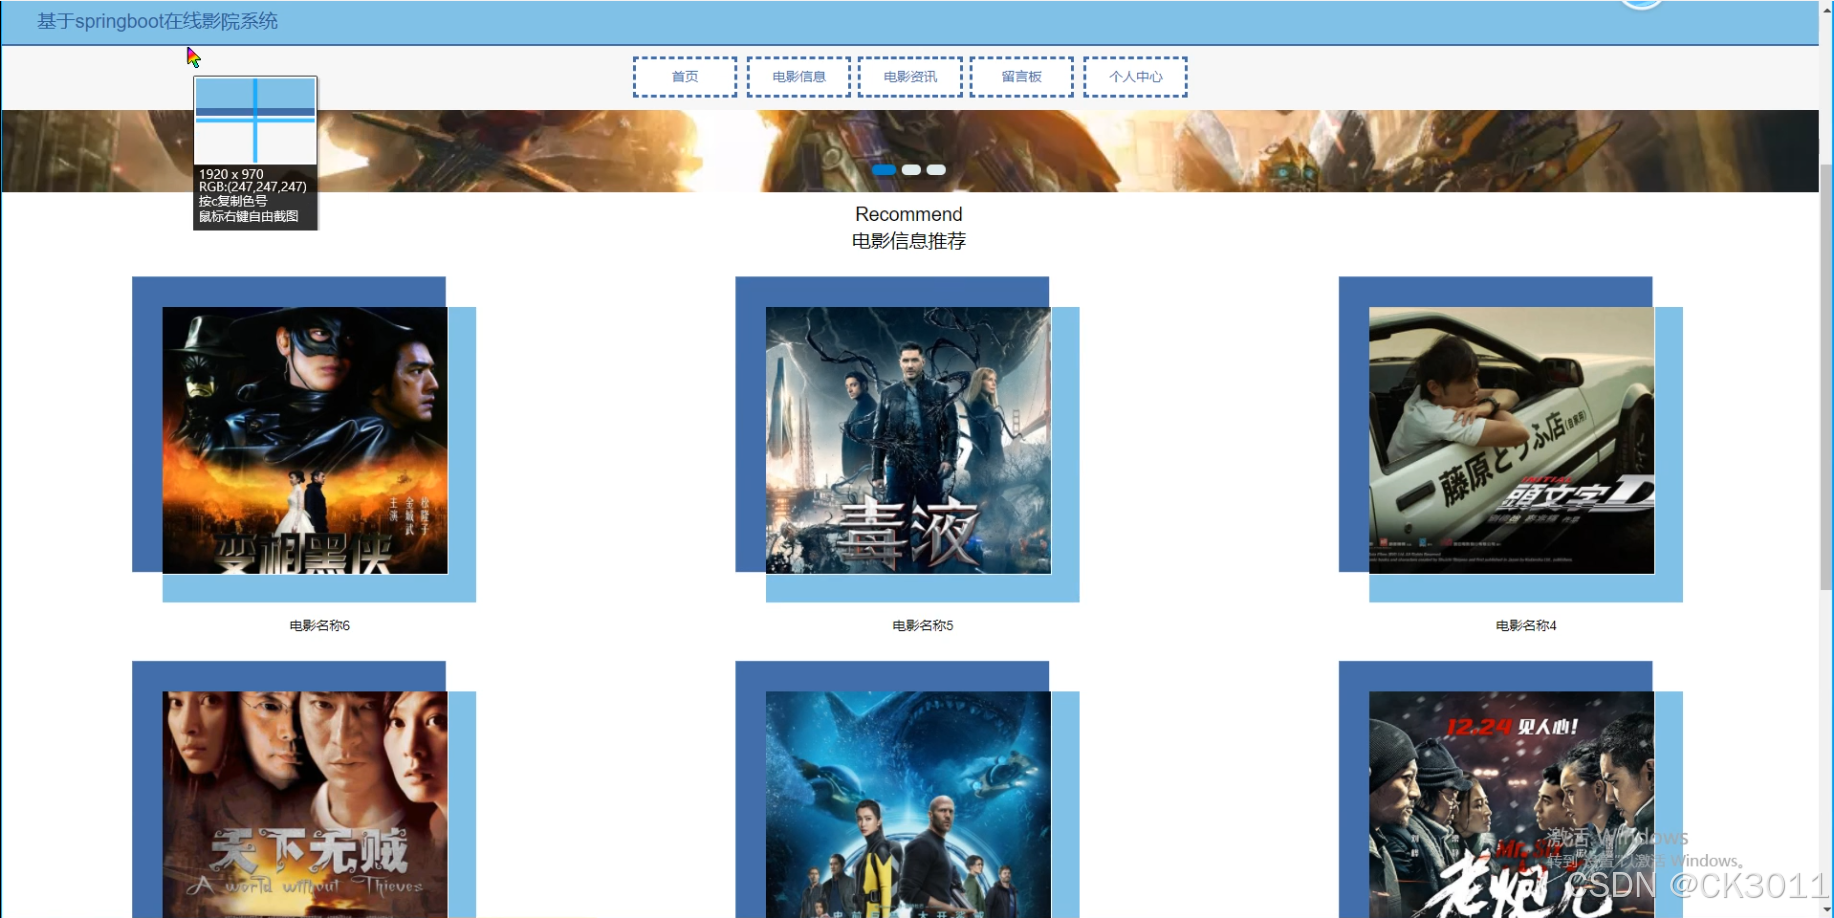The width and height of the screenshot is (1834, 918).
Task: Open the 个人中心 navigation item
Action: [x=1135, y=77]
